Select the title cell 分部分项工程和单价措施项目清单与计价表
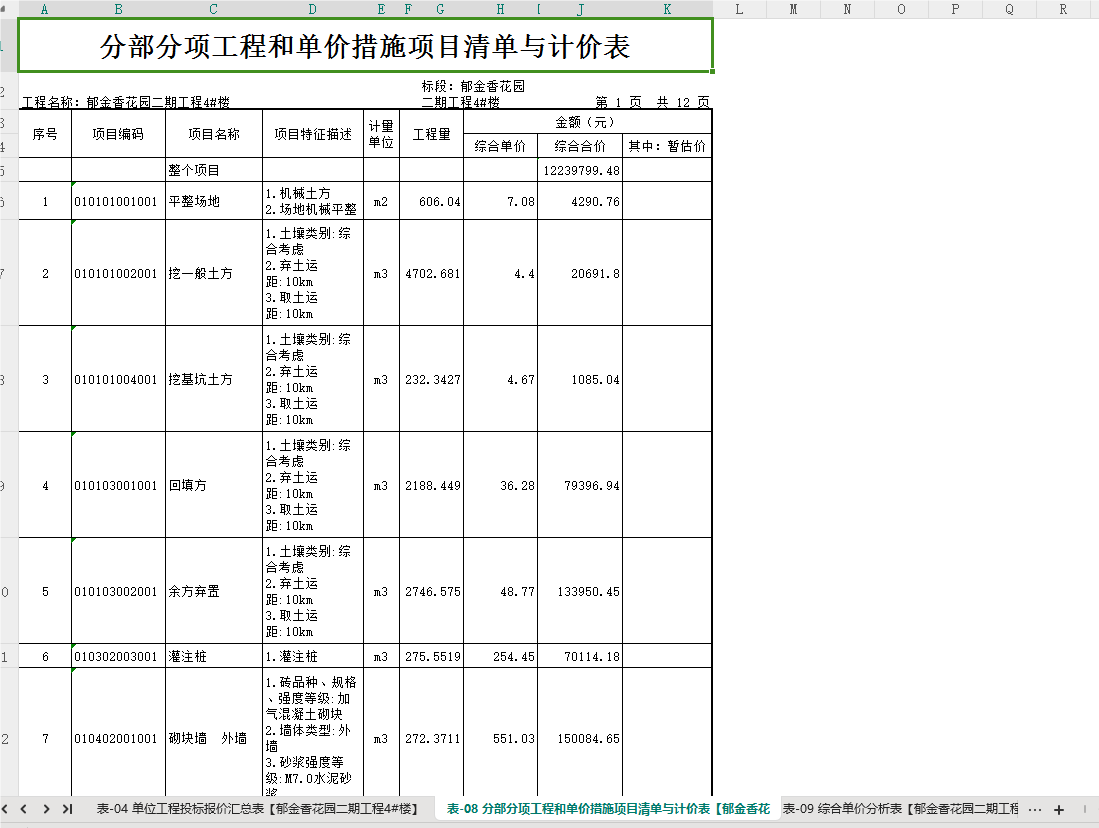The width and height of the screenshot is (1099, 828). click(365, 46)
